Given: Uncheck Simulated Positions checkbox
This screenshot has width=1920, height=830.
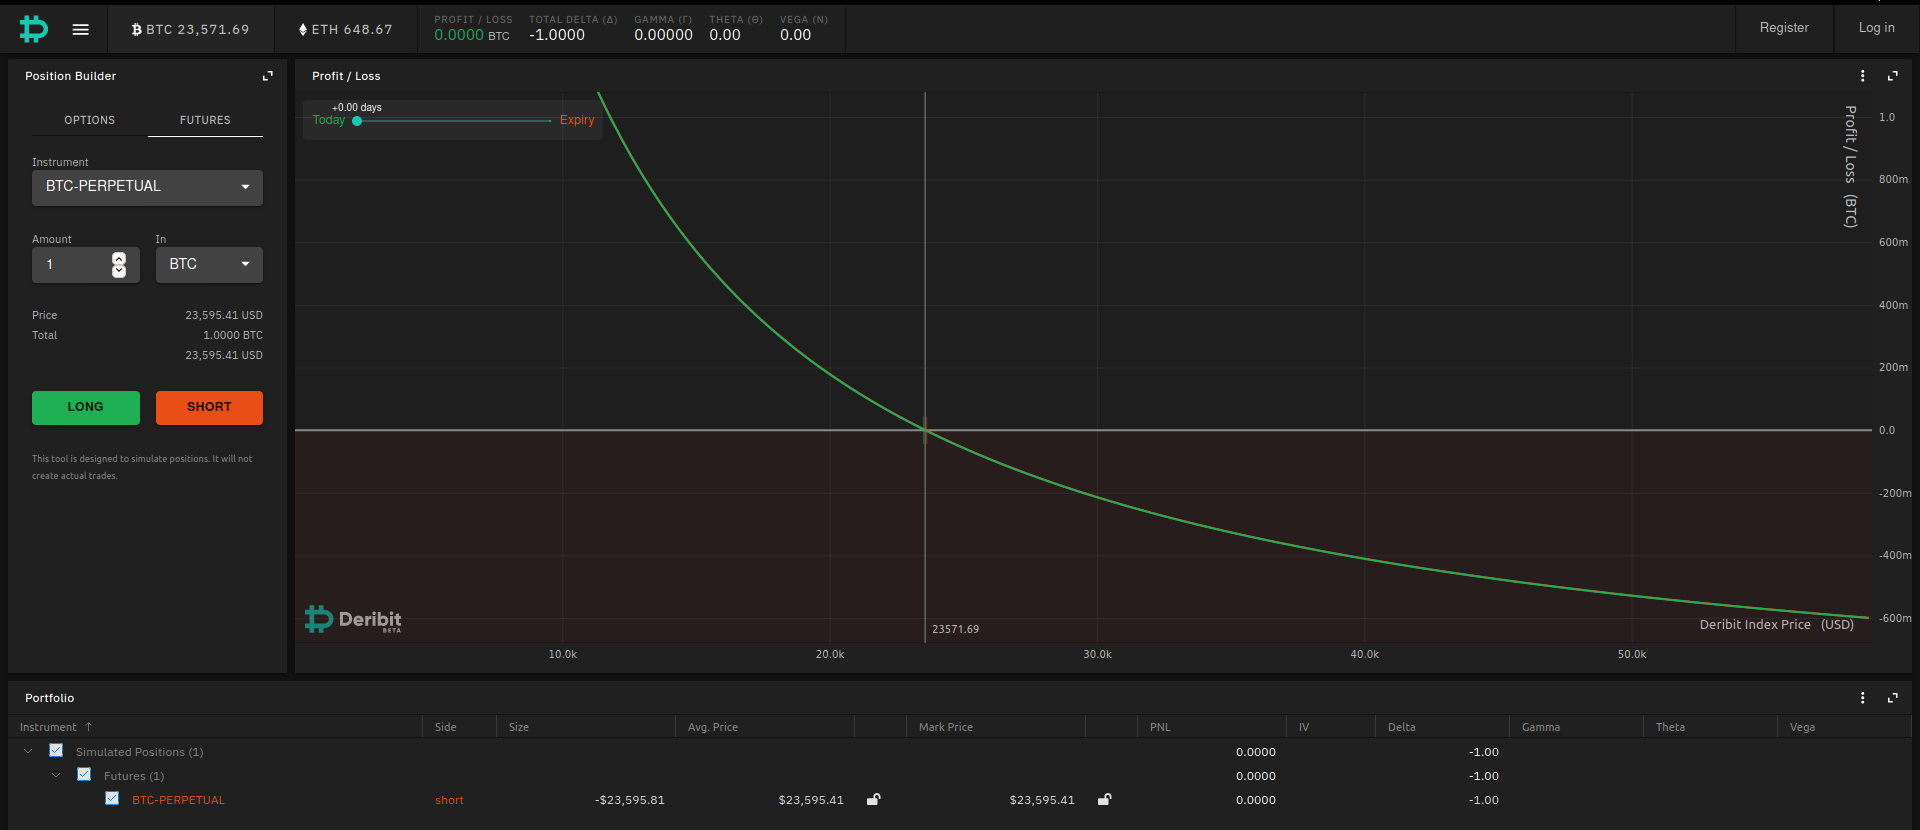Looking at the screenshot, I should (56, 750).
